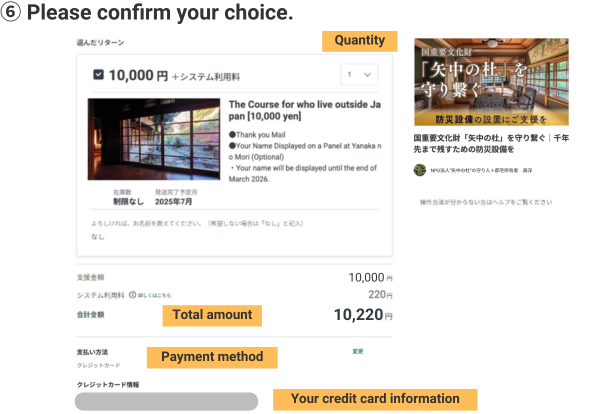600x414 pixels.
Task: Click the masked credit card number field
Action: point(166,401)
